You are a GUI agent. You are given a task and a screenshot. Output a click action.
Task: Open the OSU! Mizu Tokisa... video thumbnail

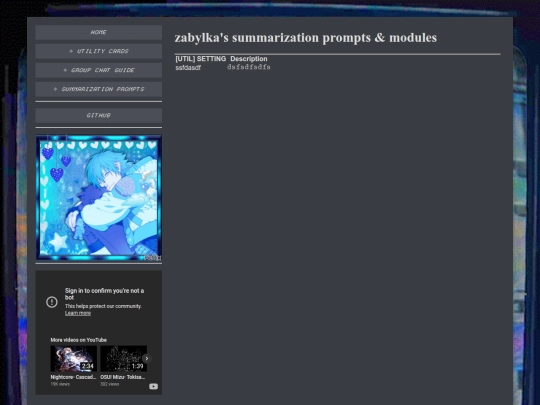click(123, 359)
